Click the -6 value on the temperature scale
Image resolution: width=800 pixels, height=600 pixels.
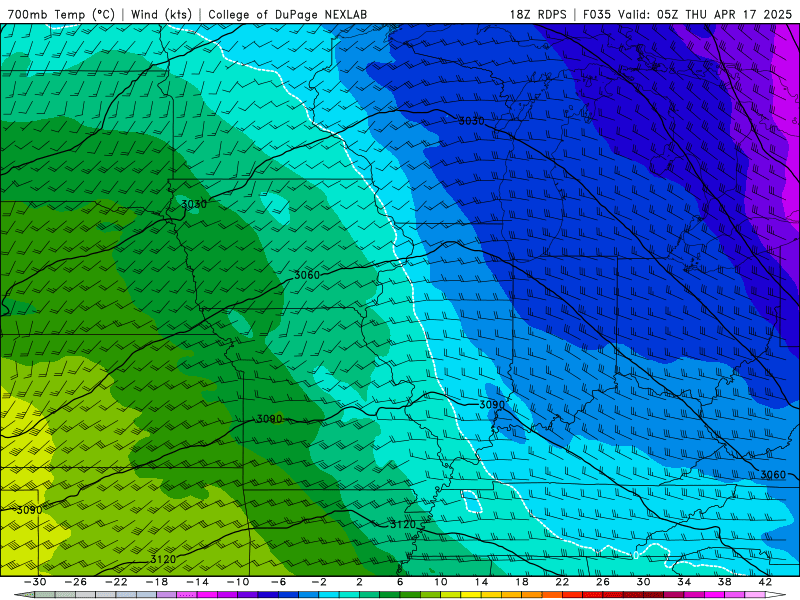[278, 582]
